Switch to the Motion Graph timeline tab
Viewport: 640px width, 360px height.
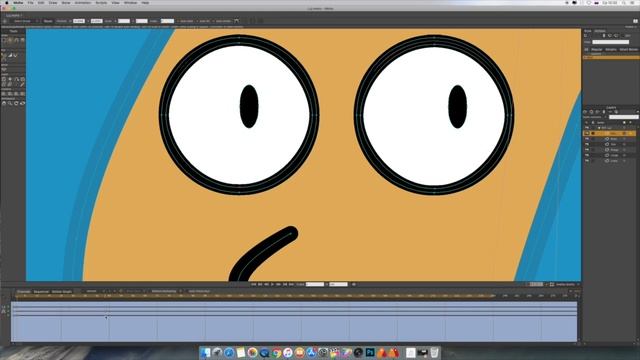pos(62,291)
